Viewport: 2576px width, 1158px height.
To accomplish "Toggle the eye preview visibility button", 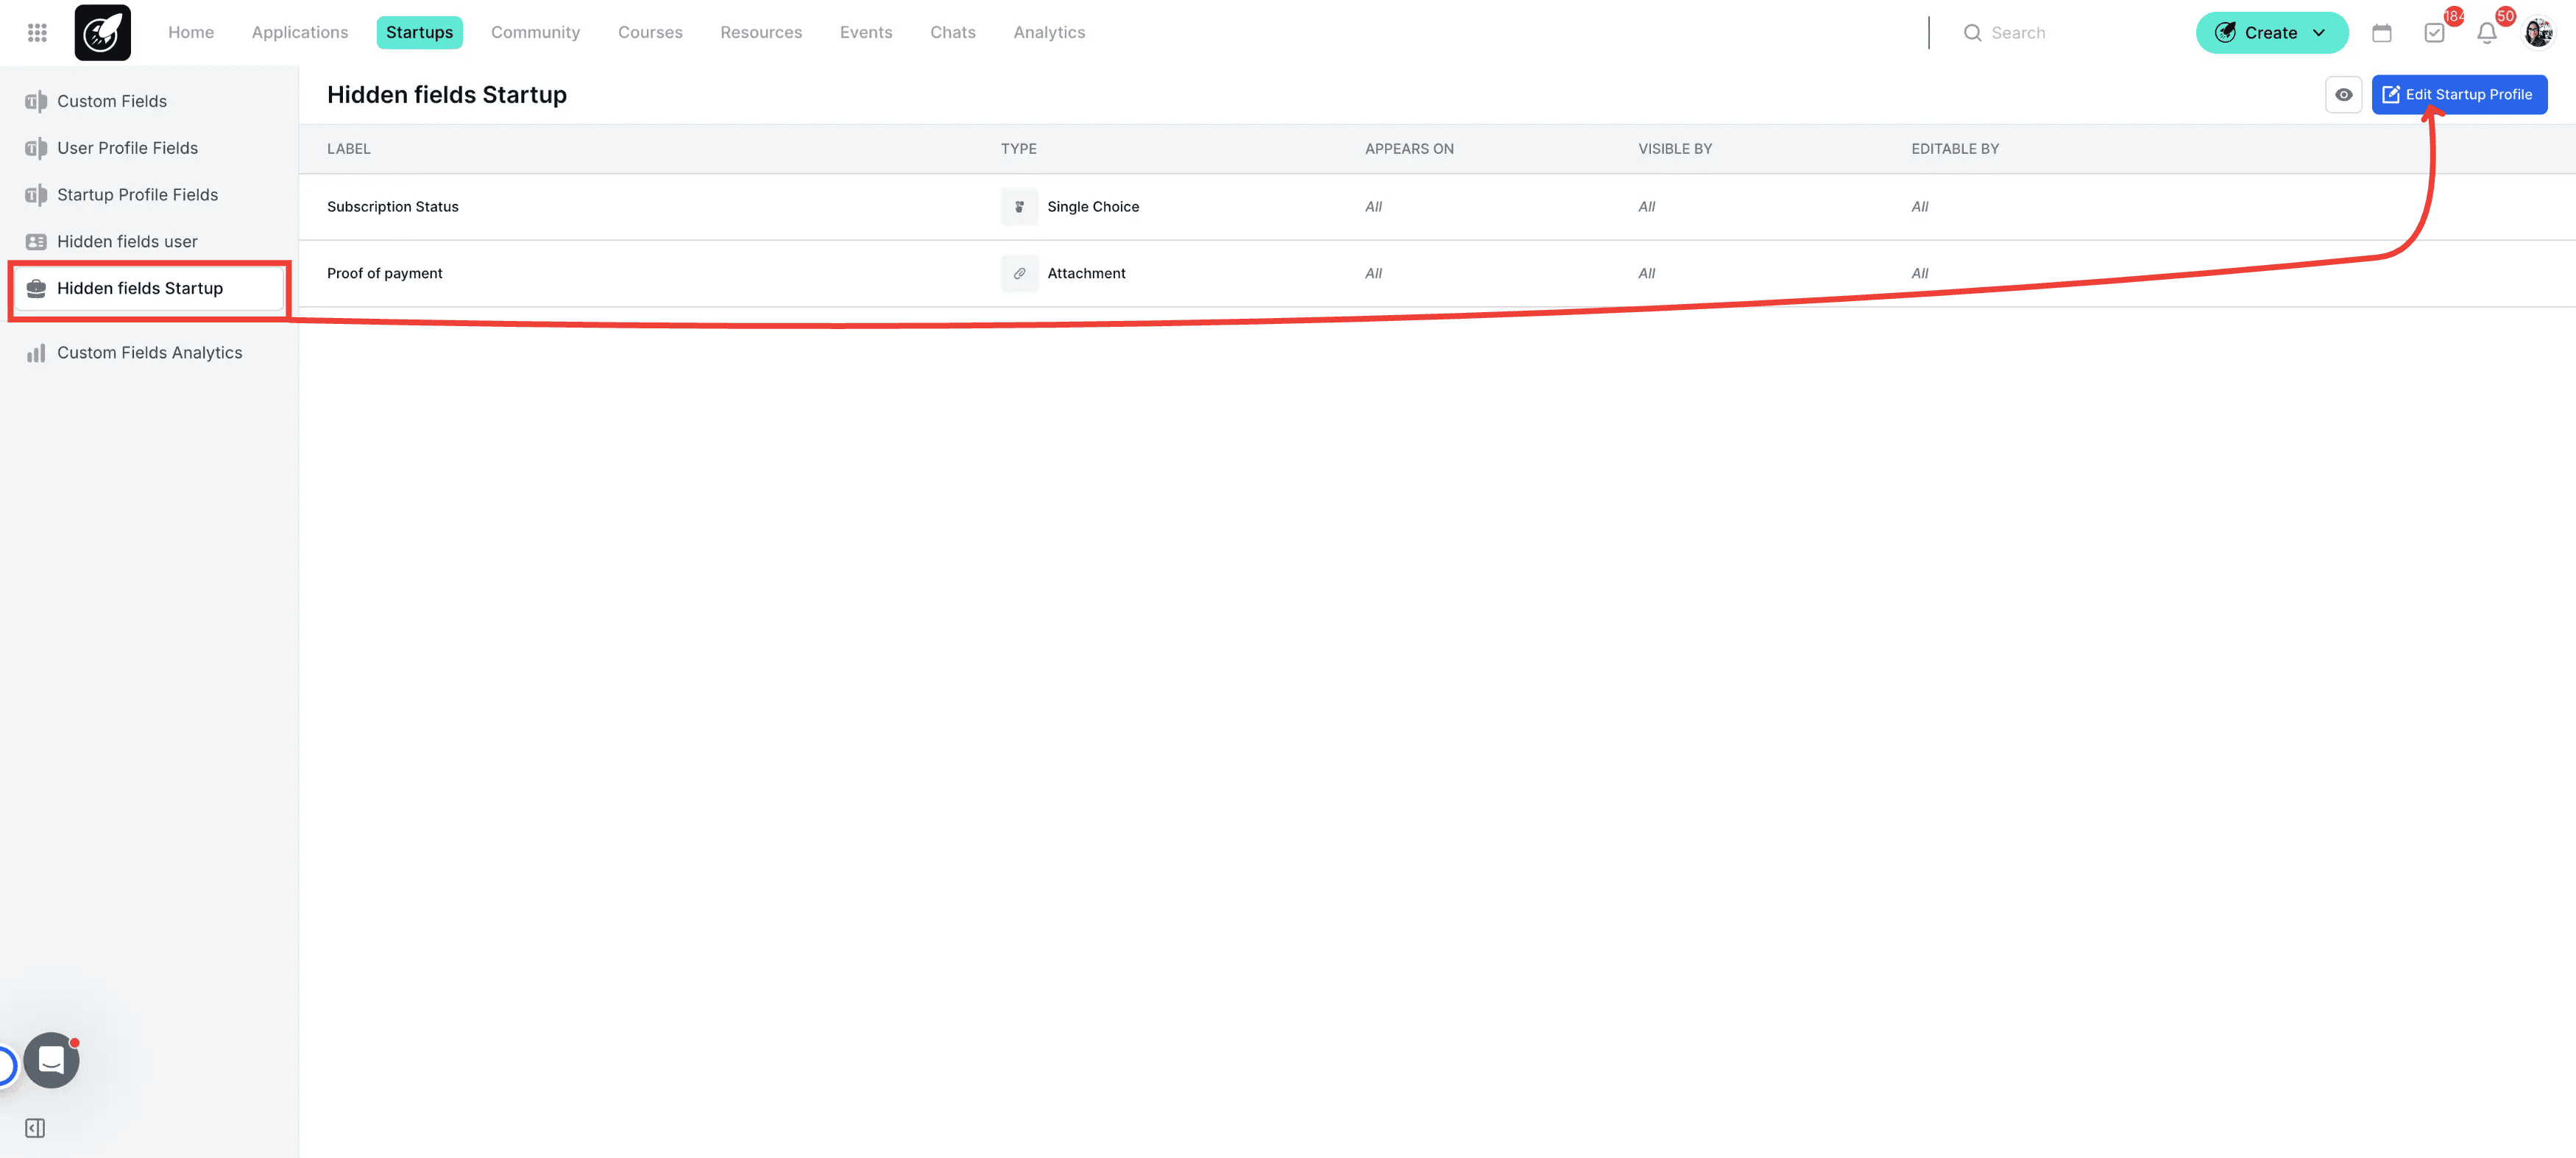I will [2343, 95].
